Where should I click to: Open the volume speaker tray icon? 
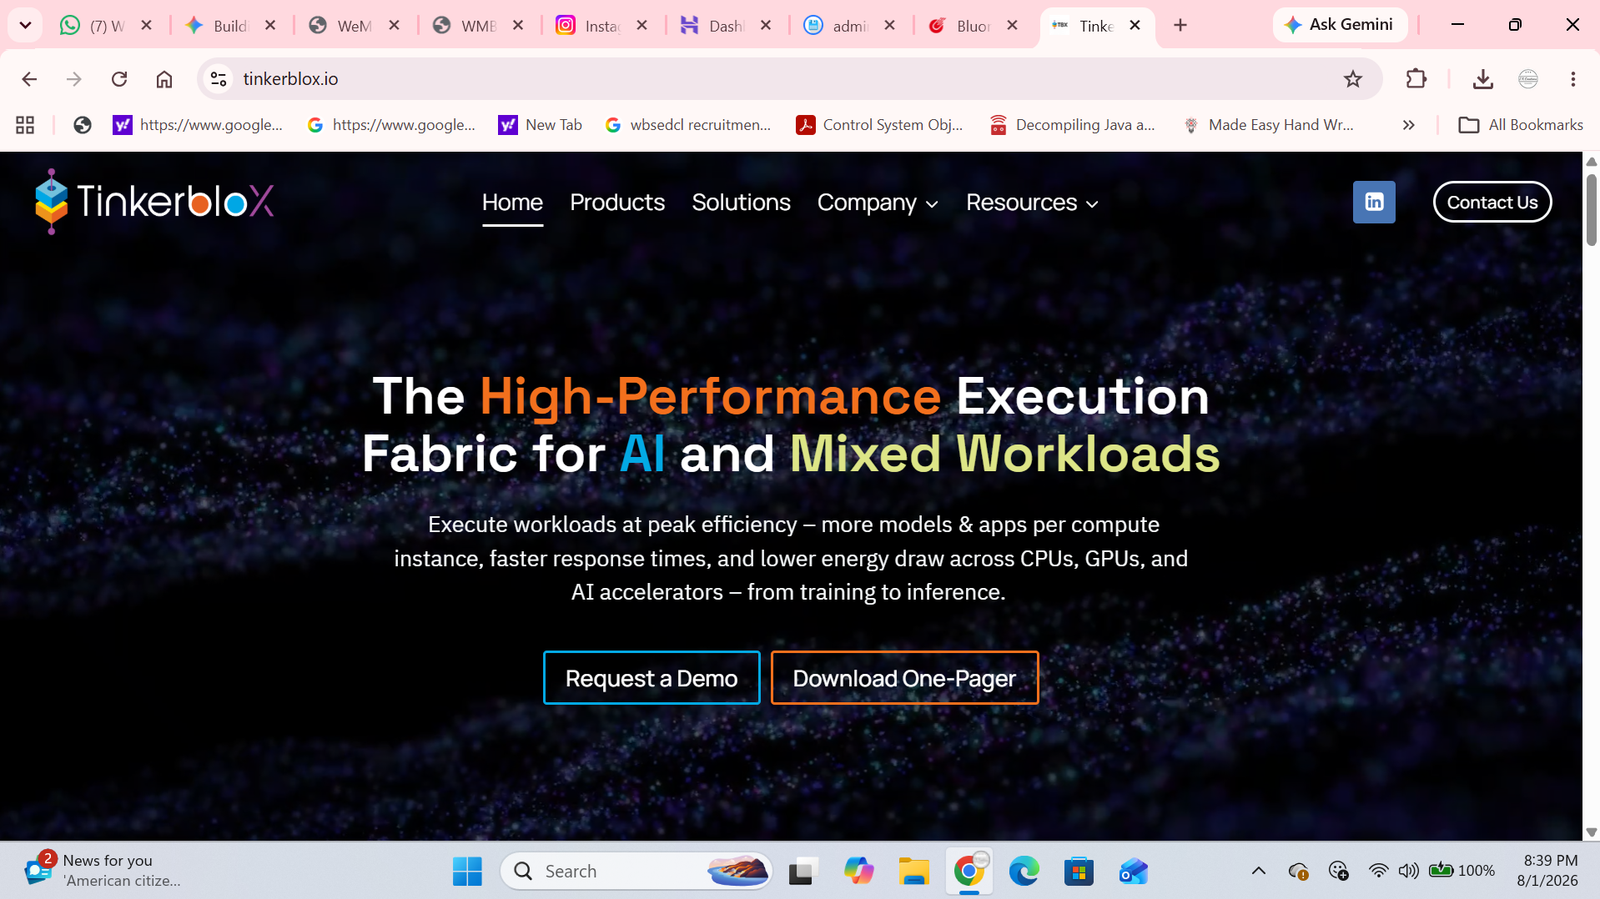click(1408, 871)
